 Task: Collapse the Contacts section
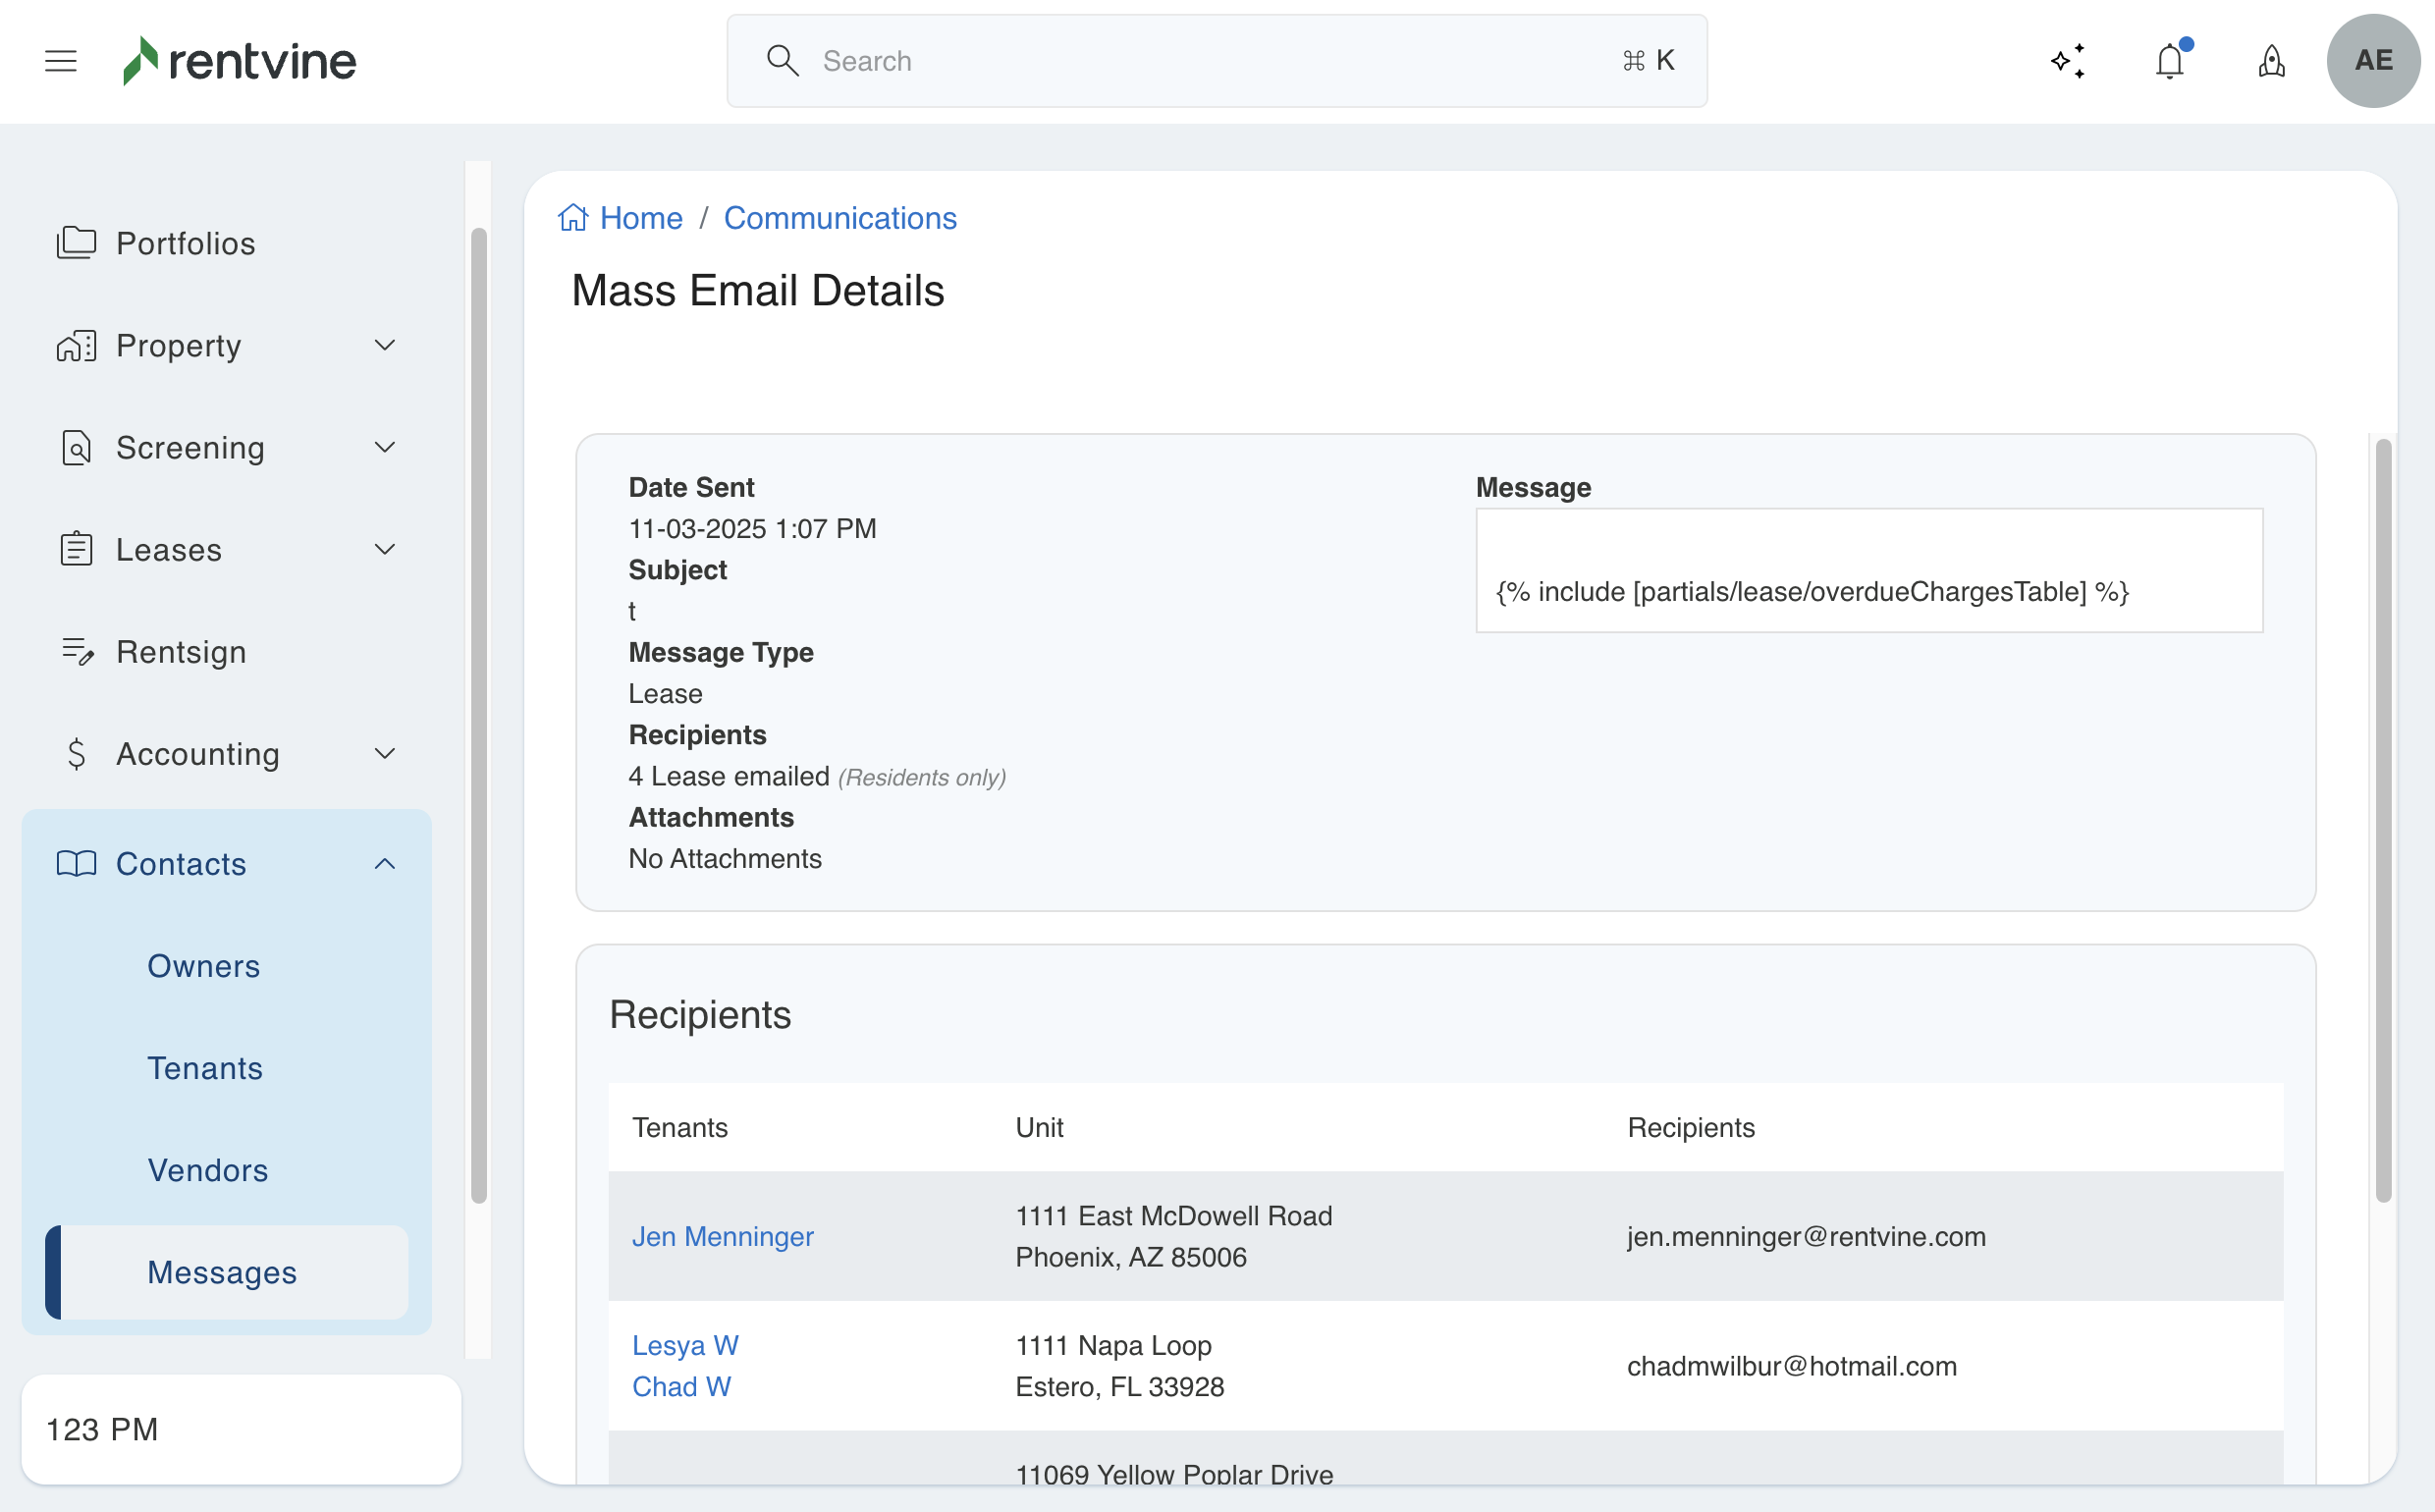point(385,863)
